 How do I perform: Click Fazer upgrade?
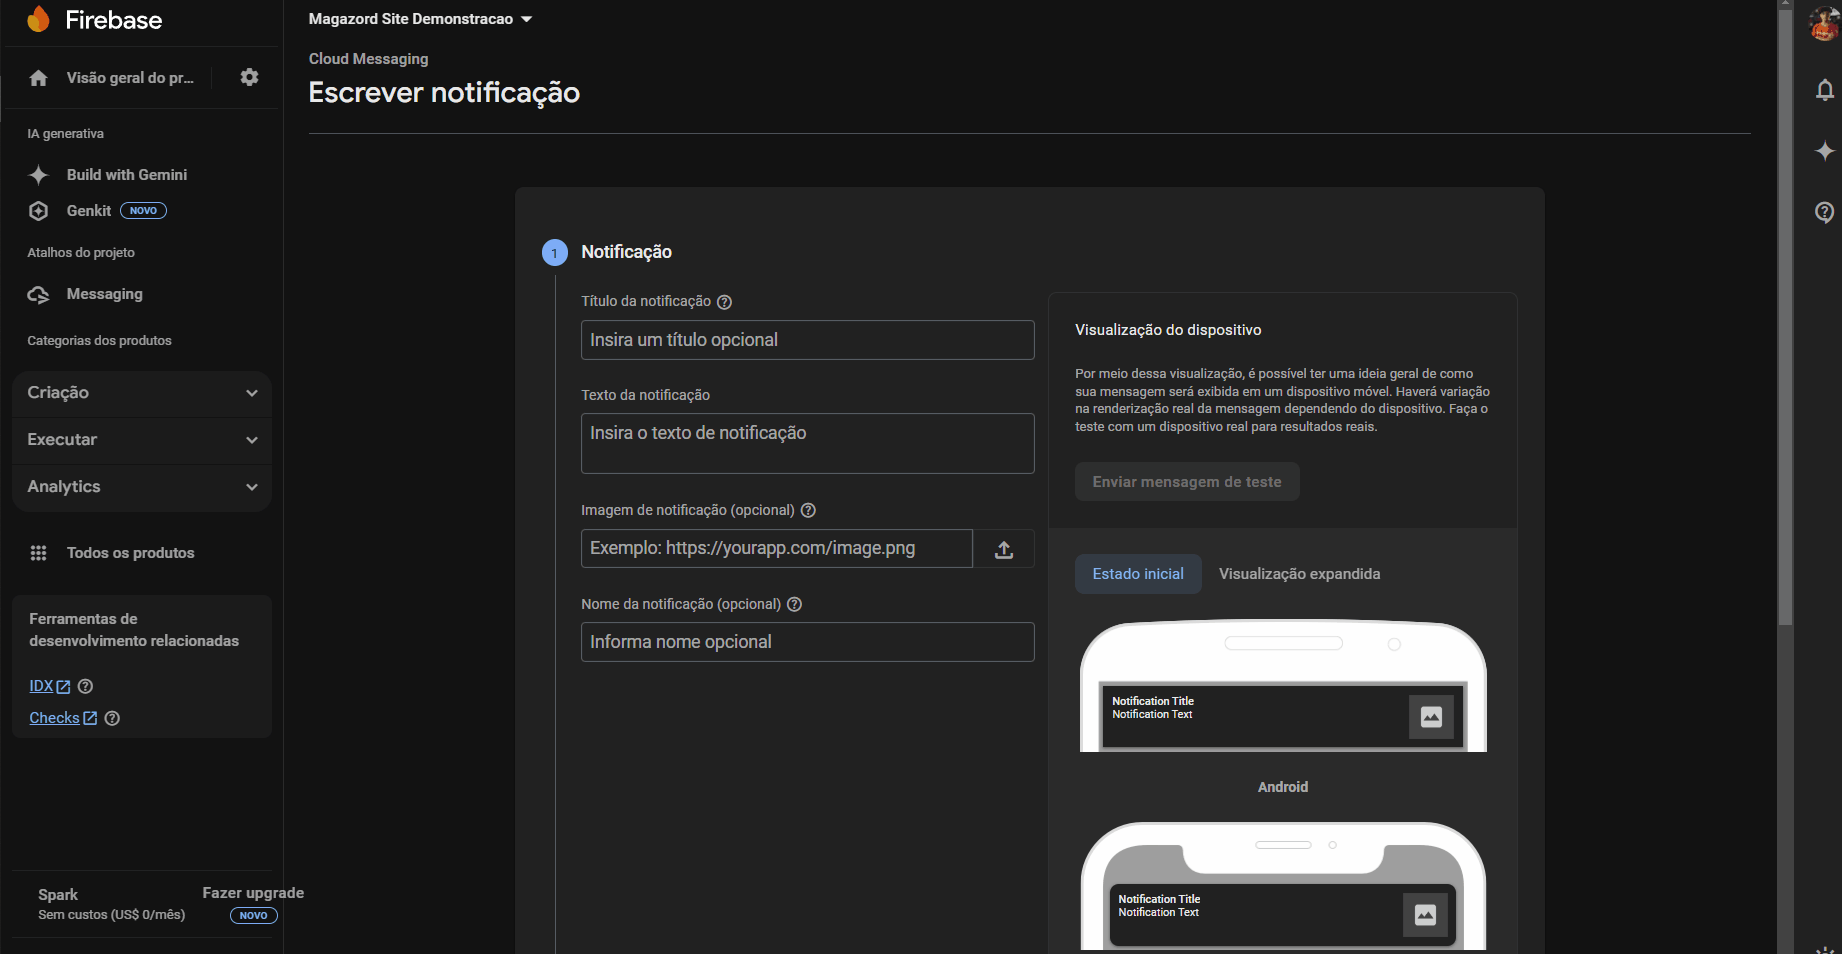[x=253, y=893]
